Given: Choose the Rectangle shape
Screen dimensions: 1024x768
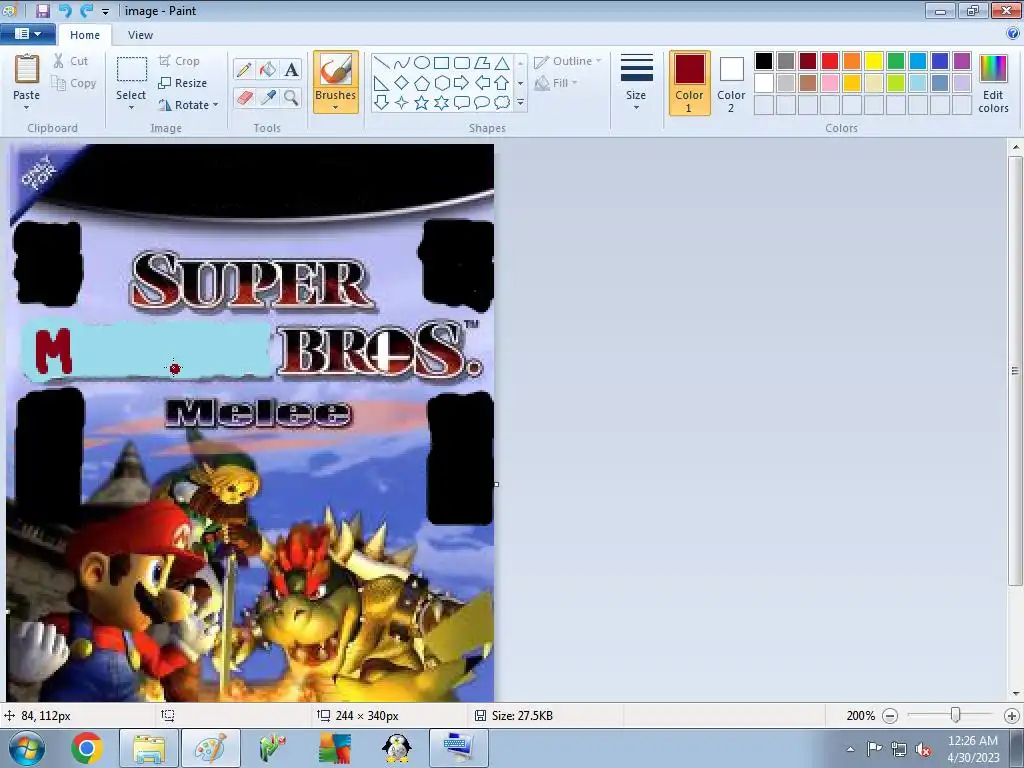Looking at the screenshot, I should click(441, 63).
